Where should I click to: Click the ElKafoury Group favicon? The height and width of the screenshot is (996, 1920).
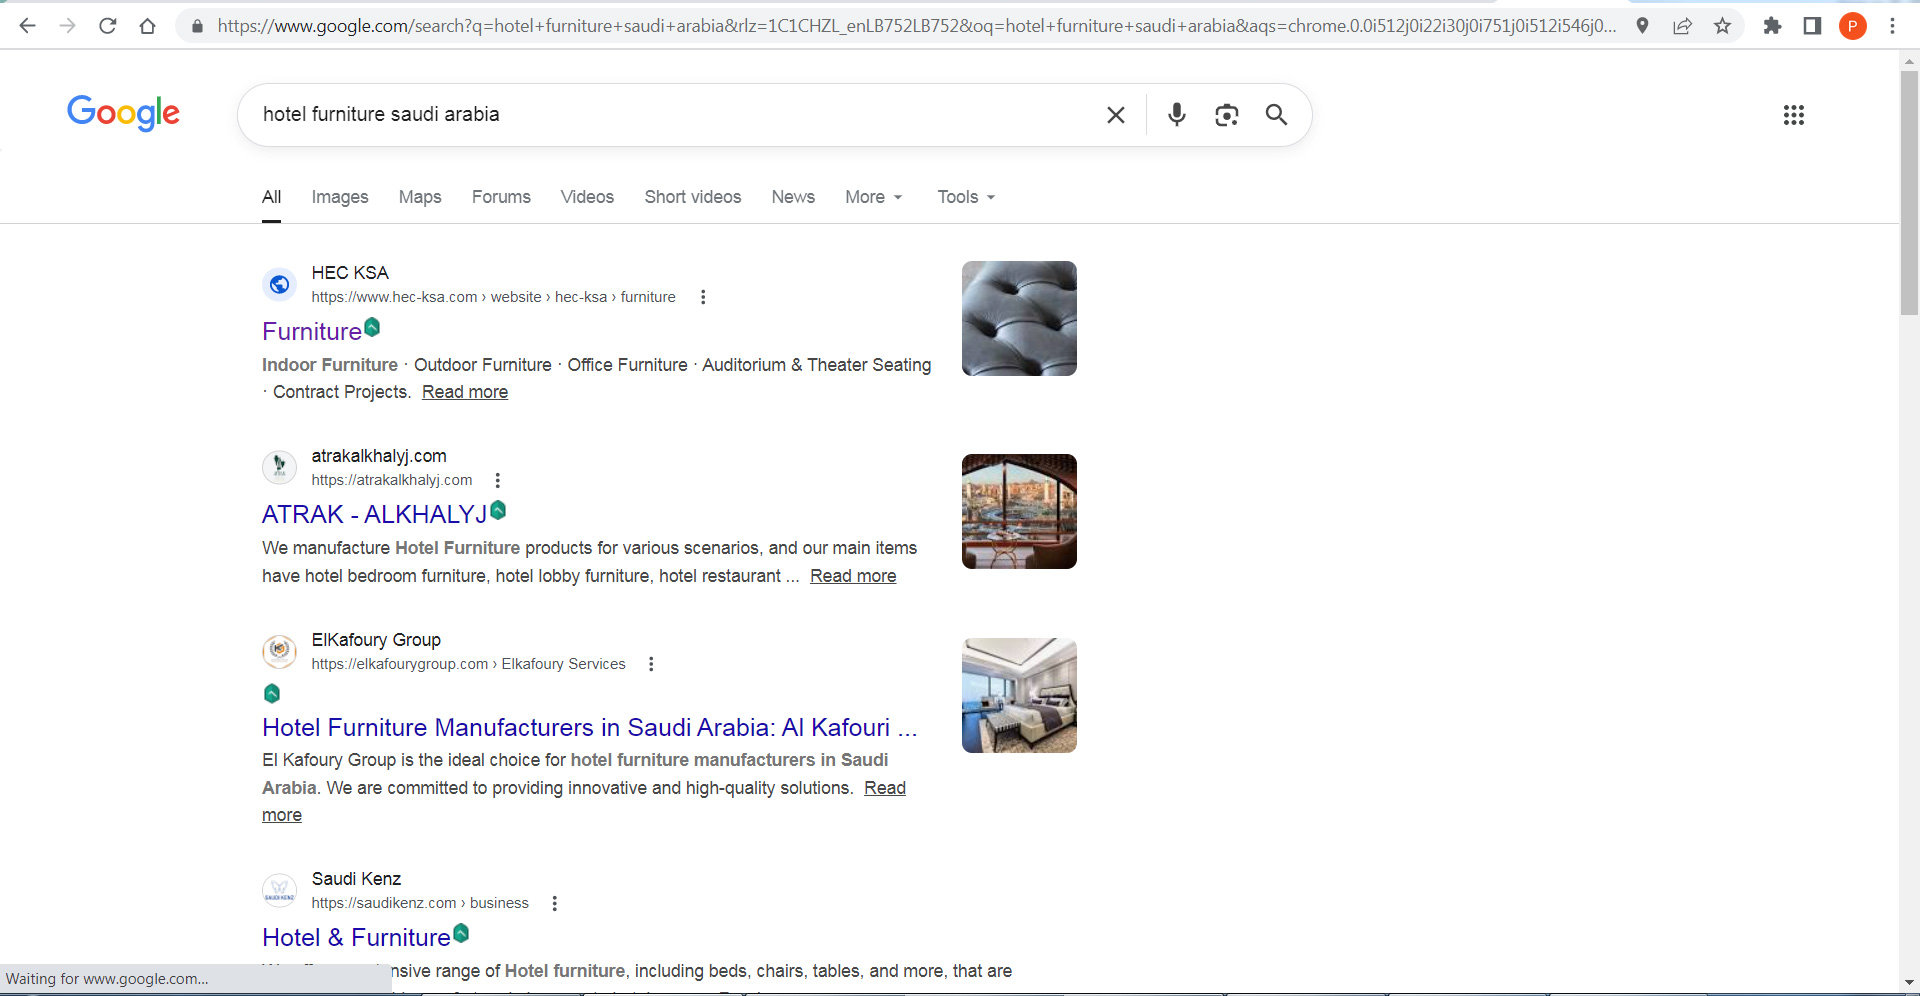279,651
